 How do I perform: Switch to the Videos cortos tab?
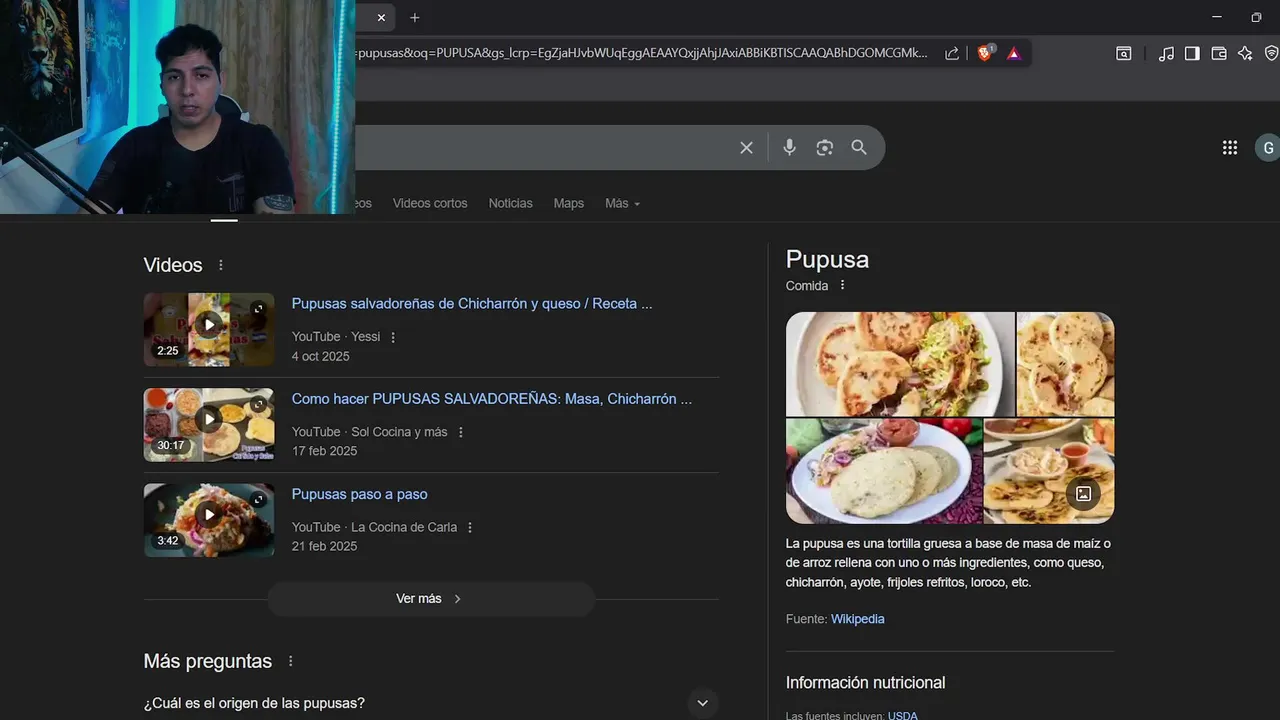[430, 203]
